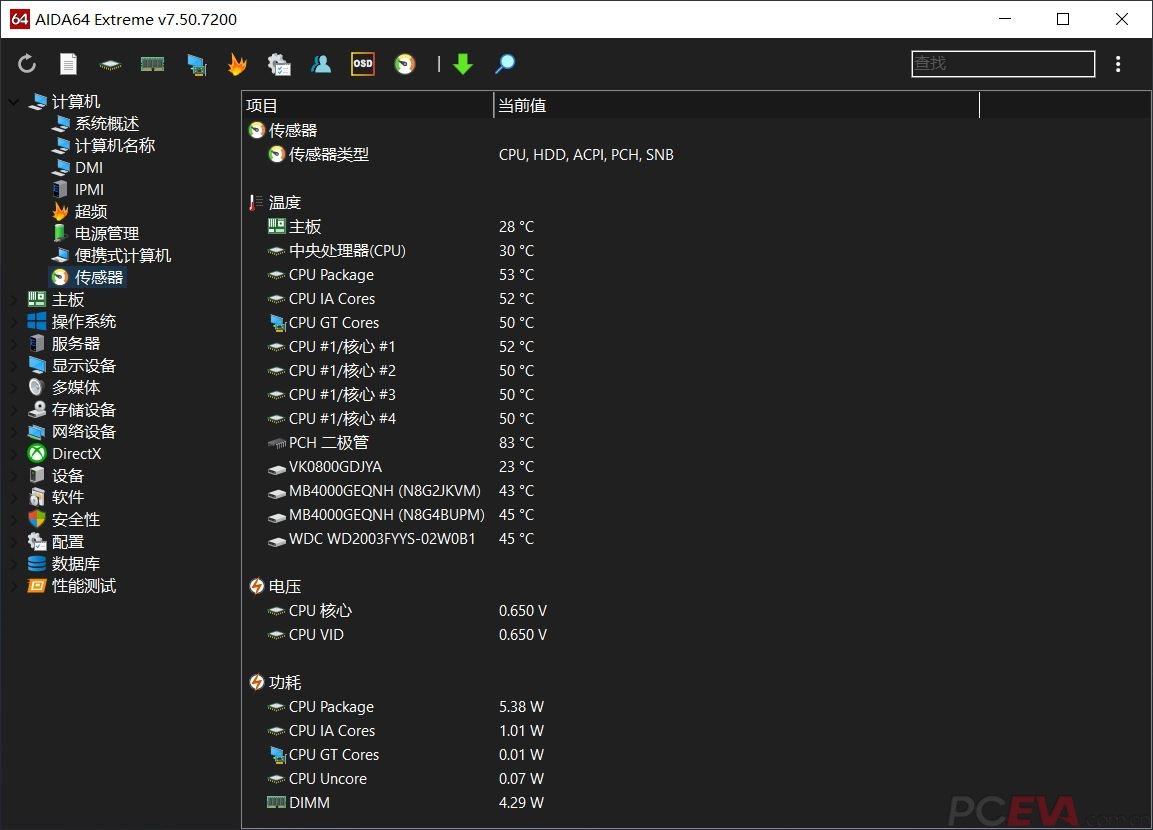The height and width of the screenshot is (830, 1153).
Task: Open the memory module toolbar icon
Action: pyautogui.click(x=152, y=65)
